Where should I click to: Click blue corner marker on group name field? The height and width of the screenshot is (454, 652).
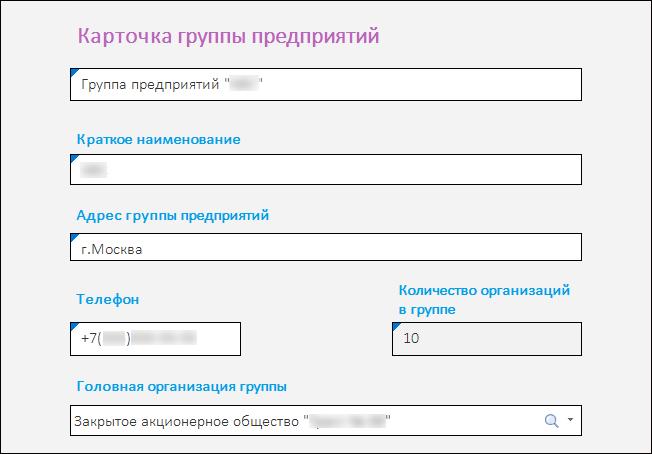pos(73,72)
